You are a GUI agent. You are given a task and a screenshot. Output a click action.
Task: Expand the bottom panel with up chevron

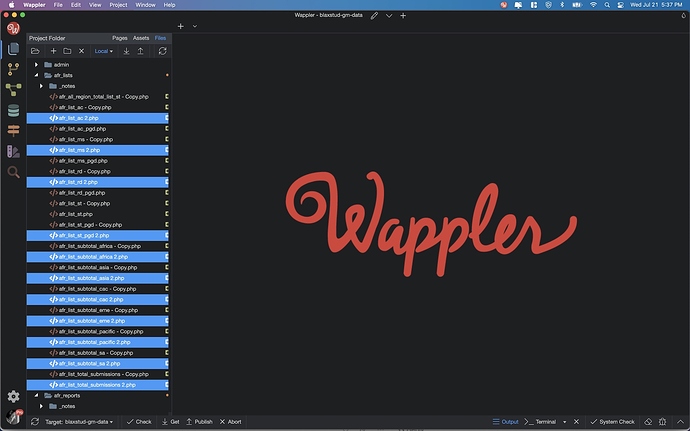(680, 422)
